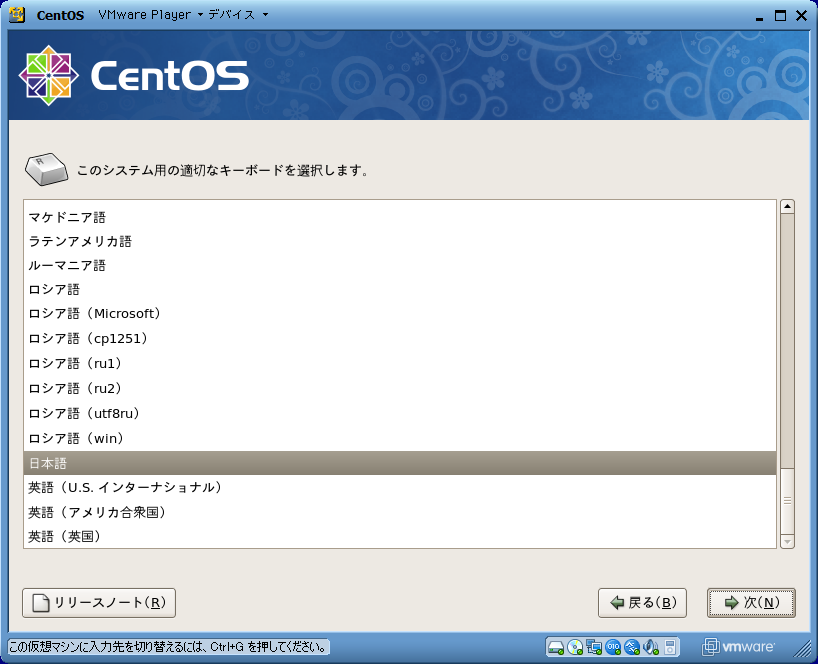This screenshot has height=664, width=818.
Task: Click the scrollbar up arrow in keyboard list
Action: pos(787,207)
